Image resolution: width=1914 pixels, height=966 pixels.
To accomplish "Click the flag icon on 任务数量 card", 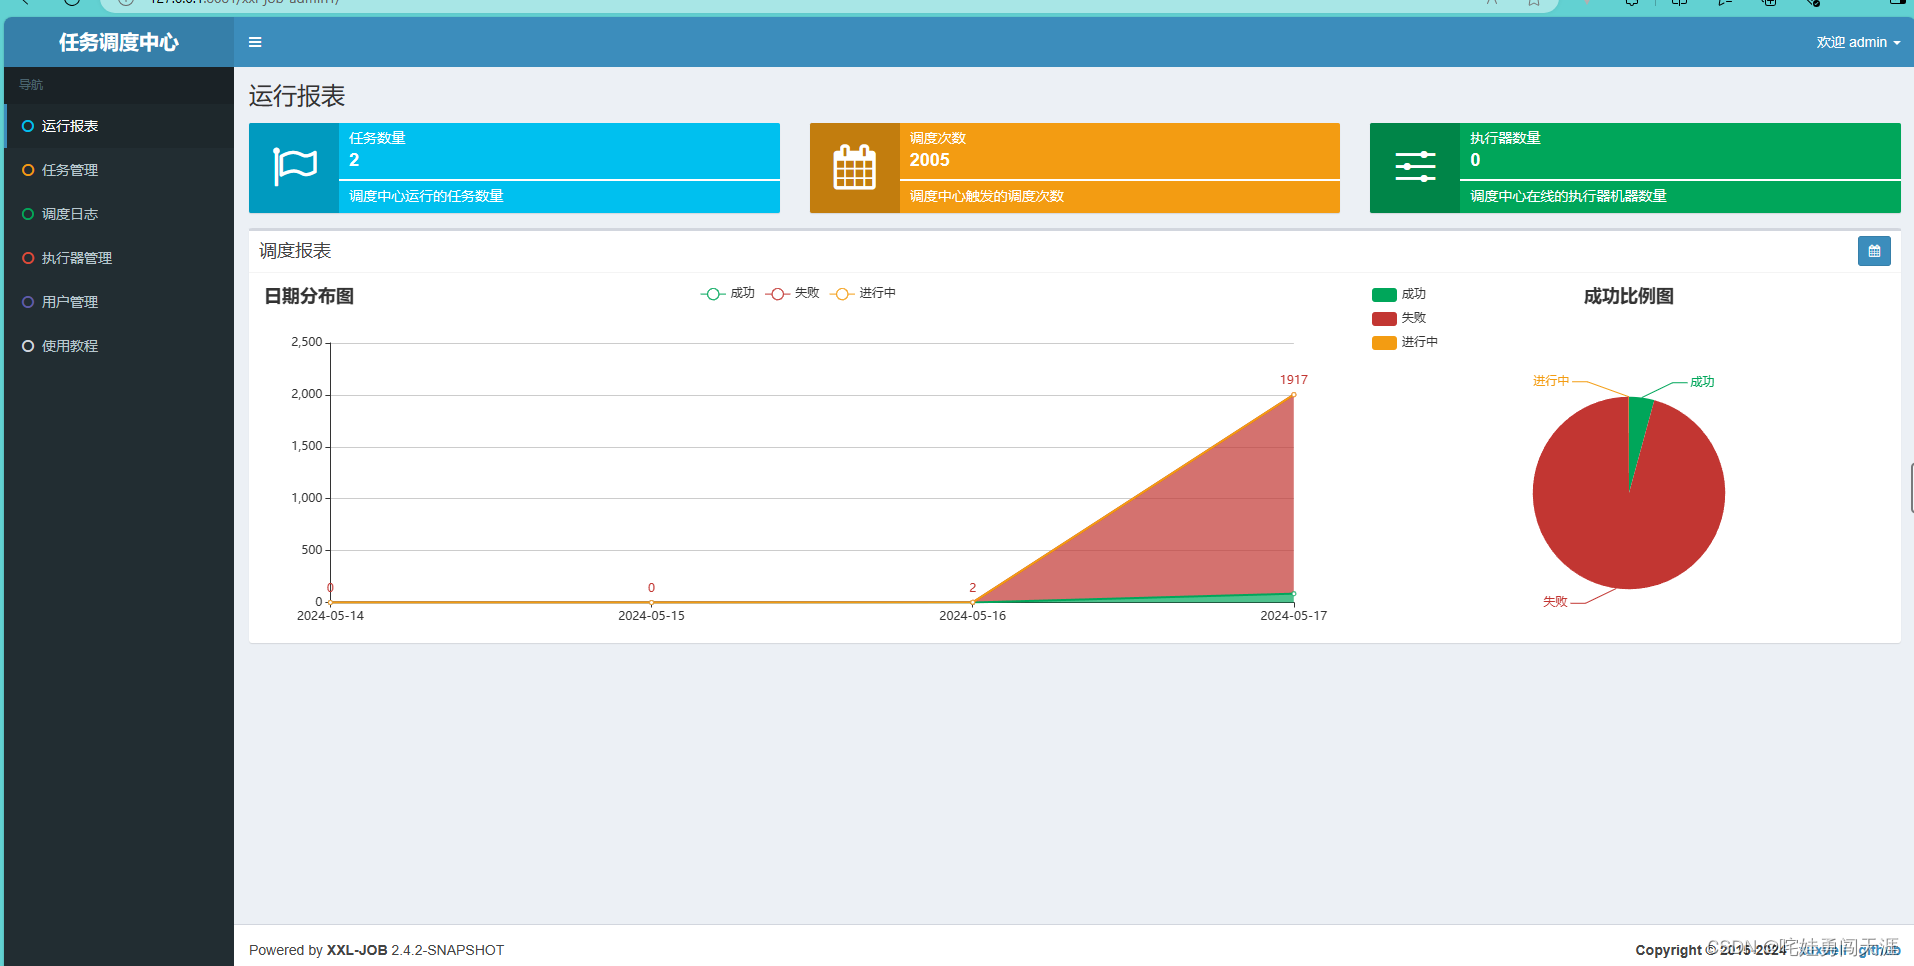I will 294,167.
